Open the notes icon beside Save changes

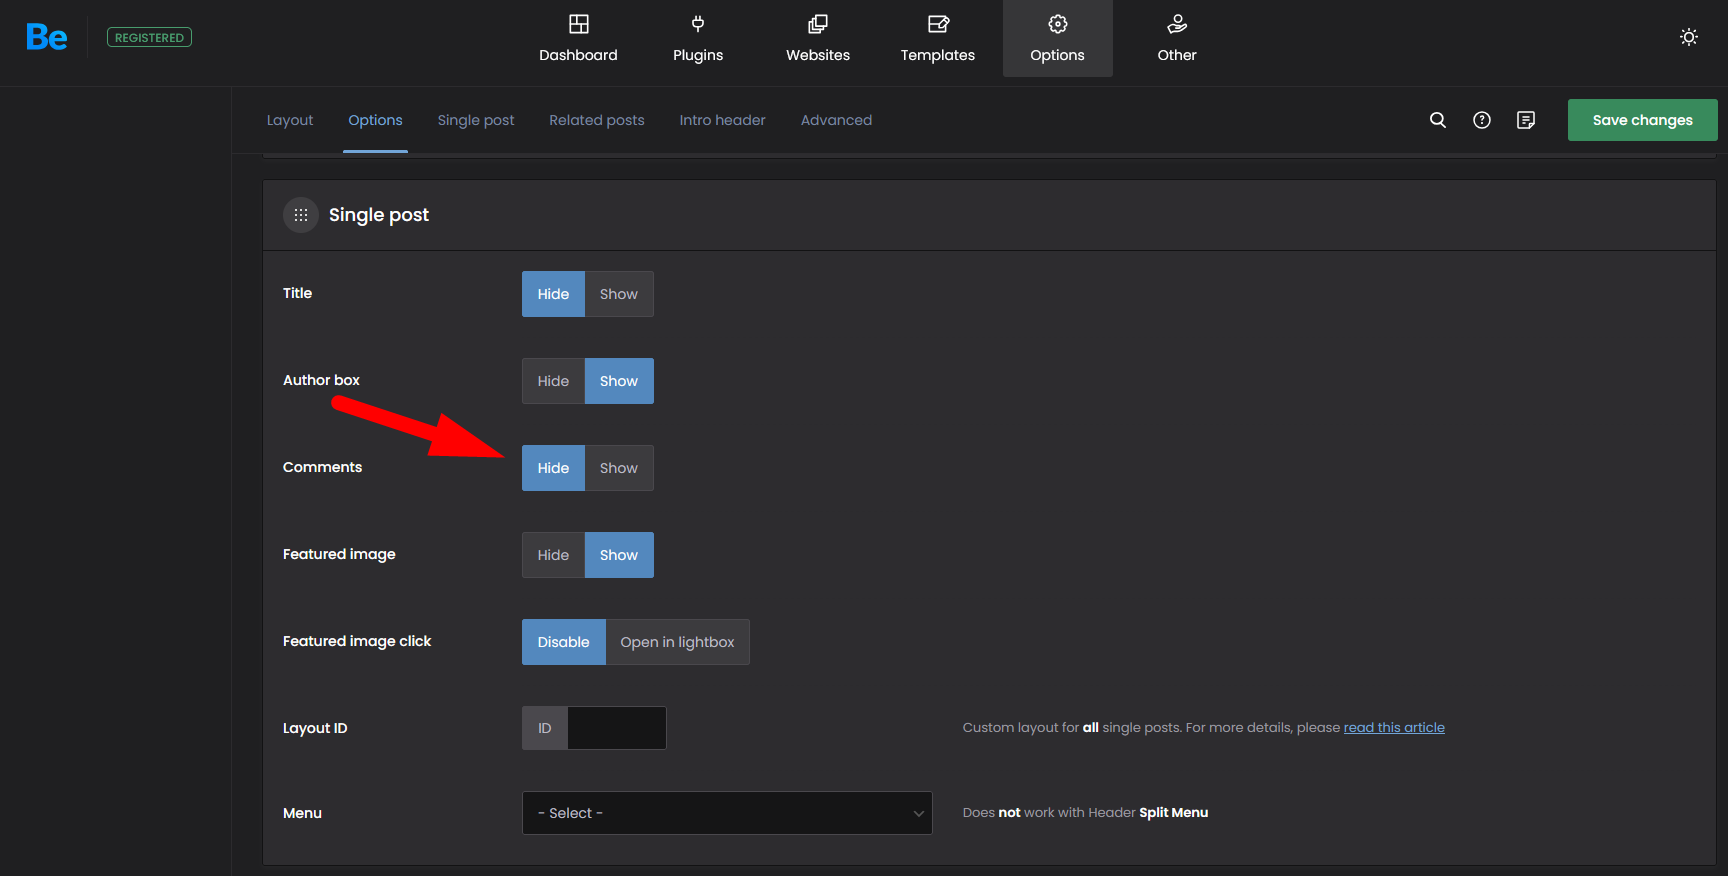coord(1525,120)
